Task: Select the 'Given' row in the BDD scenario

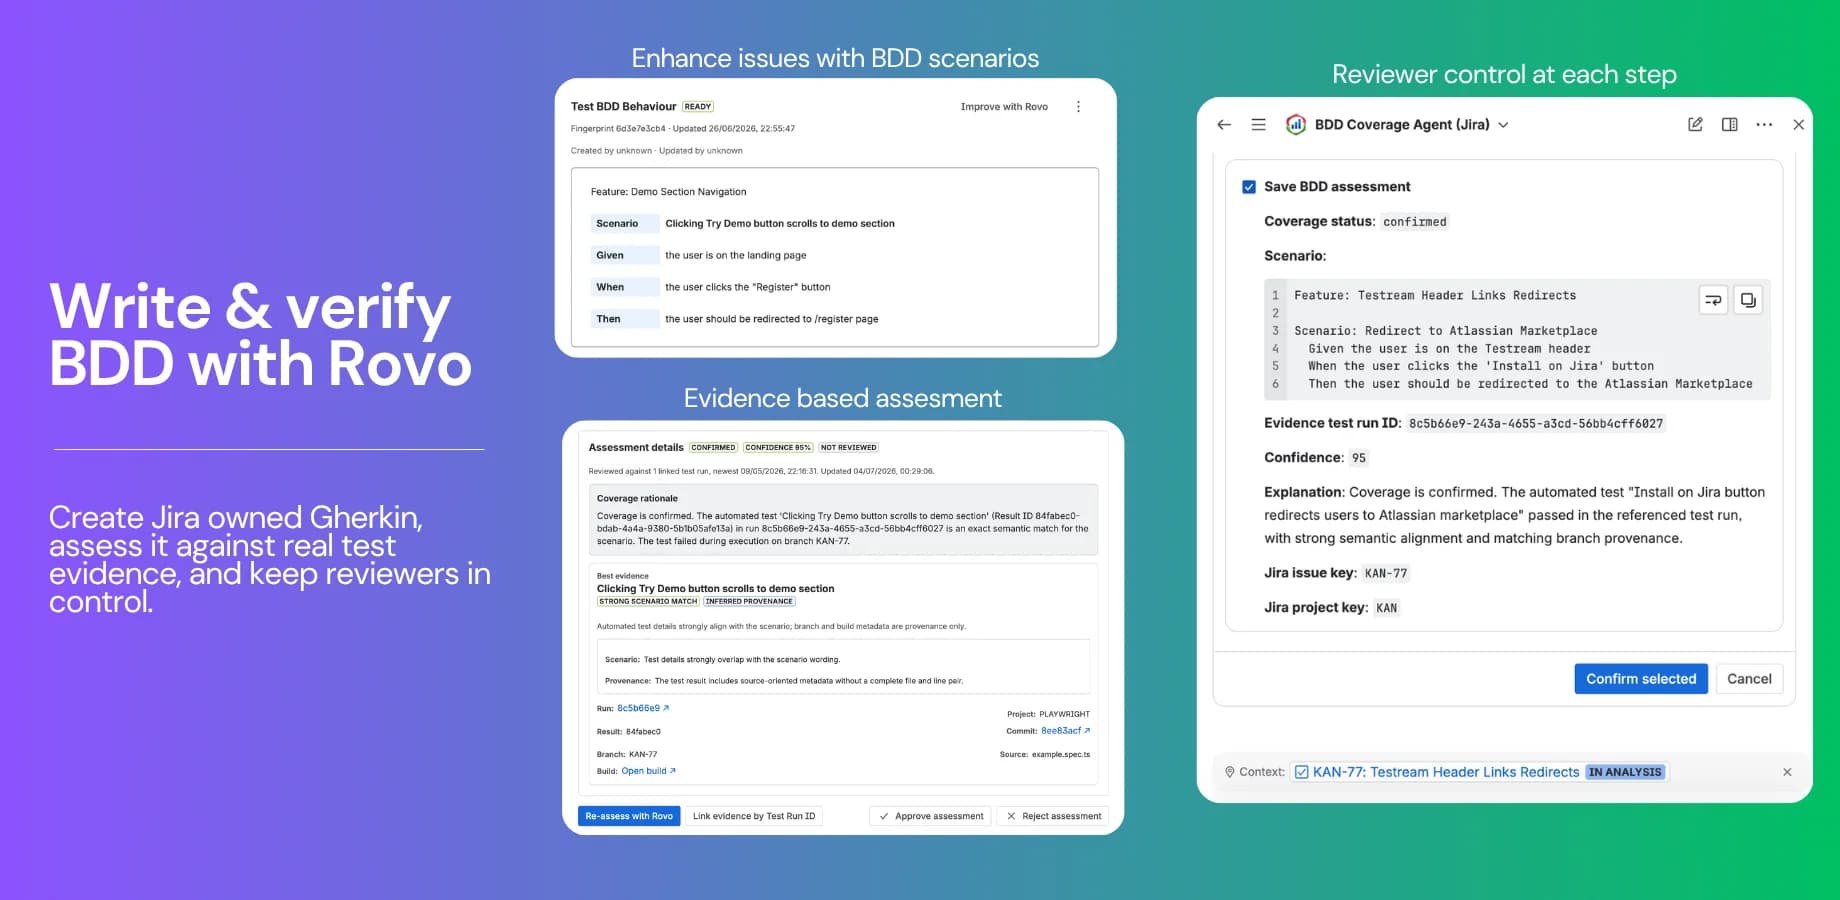Action: [835, 255]
